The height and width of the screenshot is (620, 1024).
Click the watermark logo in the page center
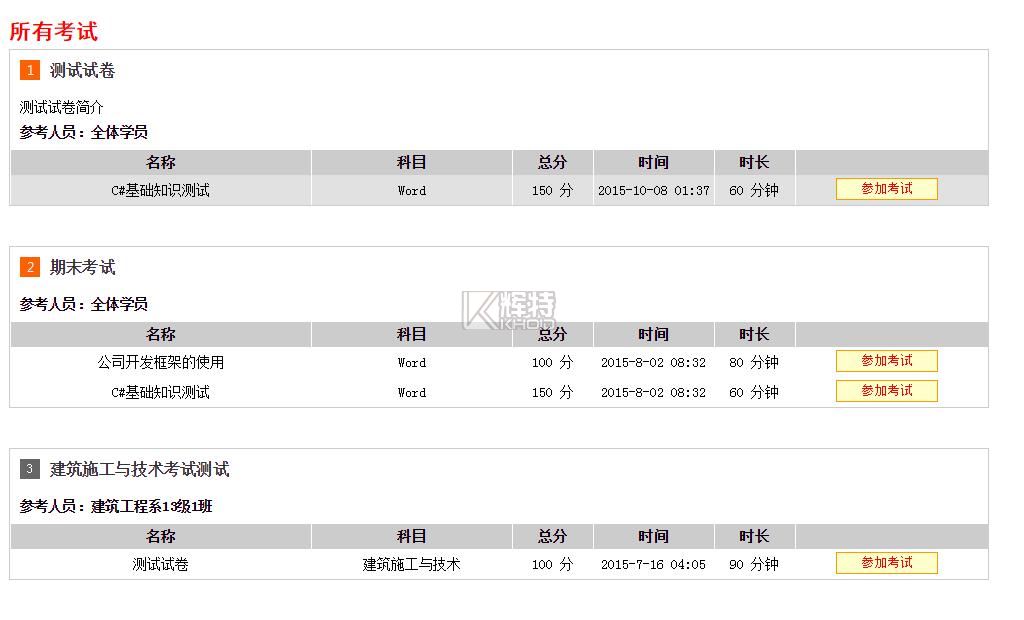(x=508, y=310)
